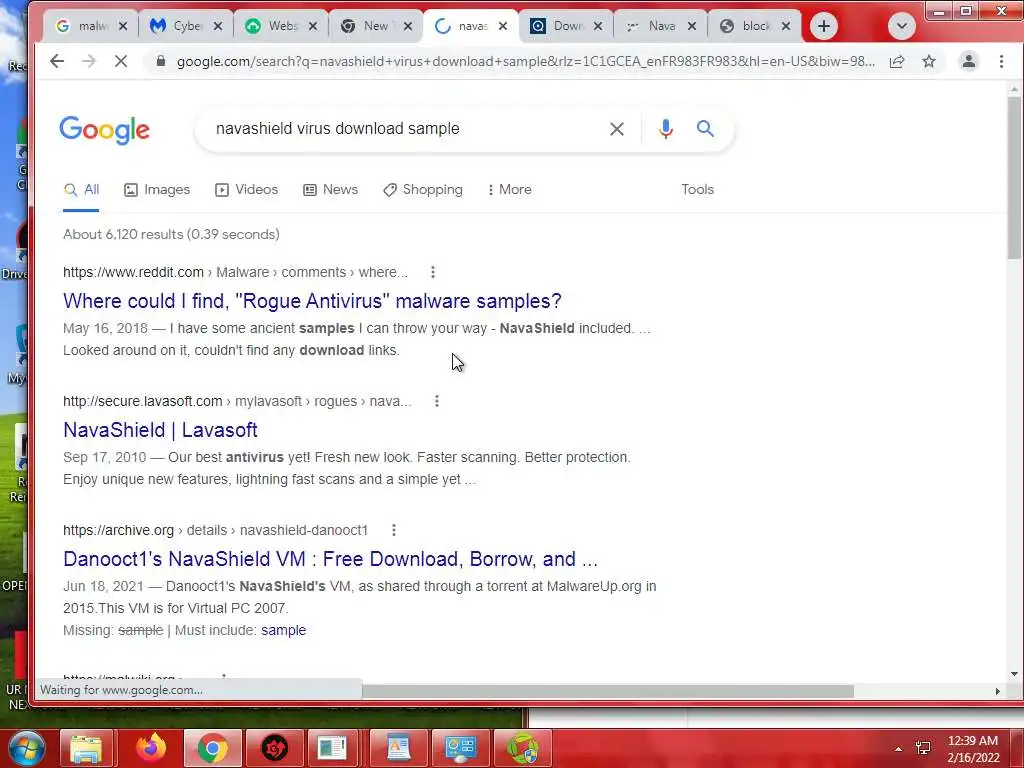This screenshot has width=1024, height=768.
Task: Open options for the lavasoft.com result
Action: click(x=437, y=401)
